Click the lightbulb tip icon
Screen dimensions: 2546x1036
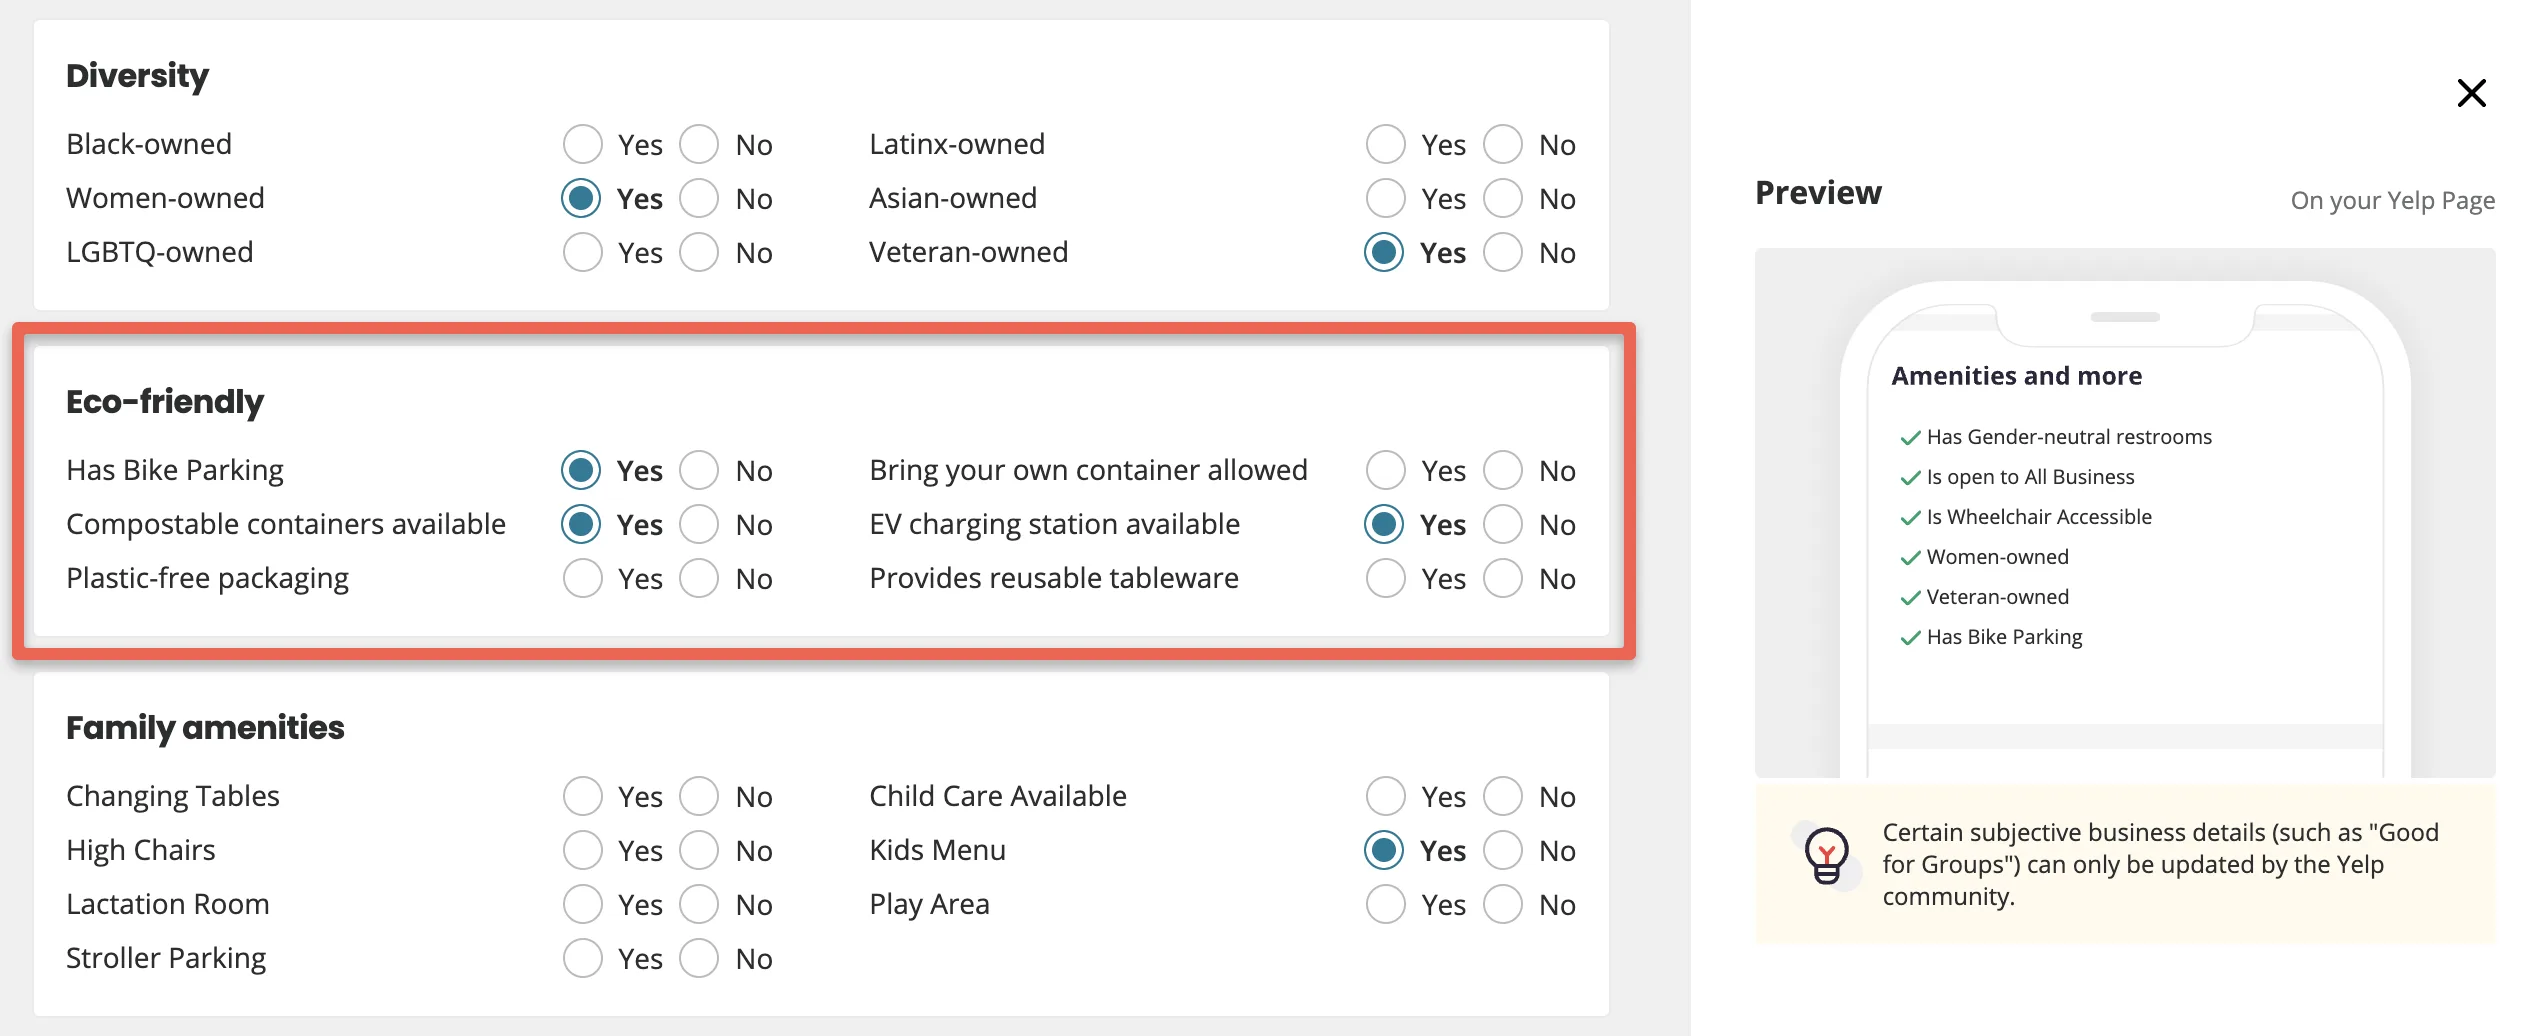click(x=1826, y=855)
